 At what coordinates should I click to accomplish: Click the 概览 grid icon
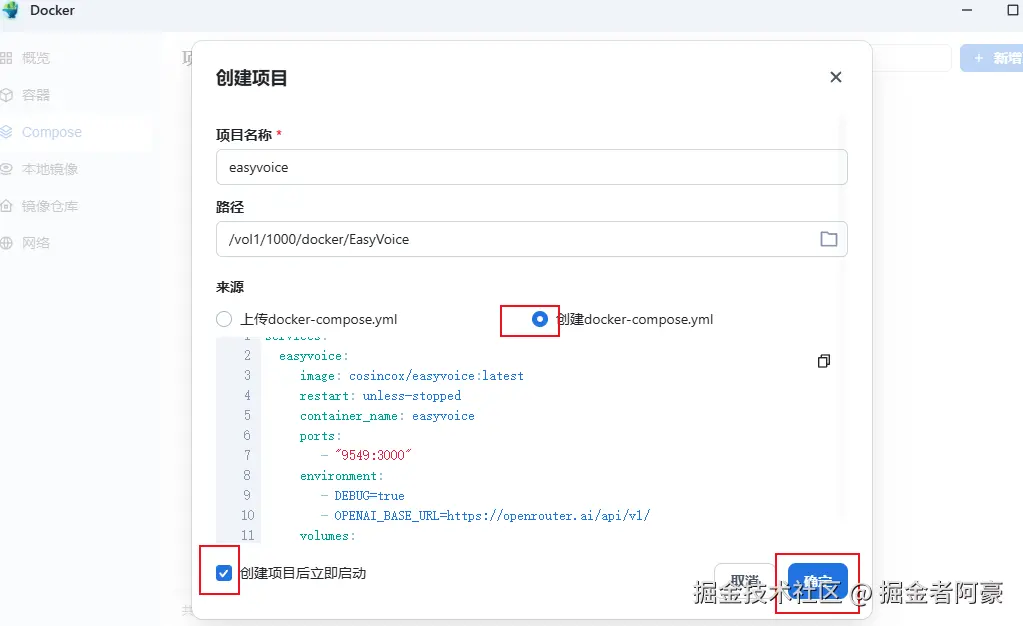7,58
